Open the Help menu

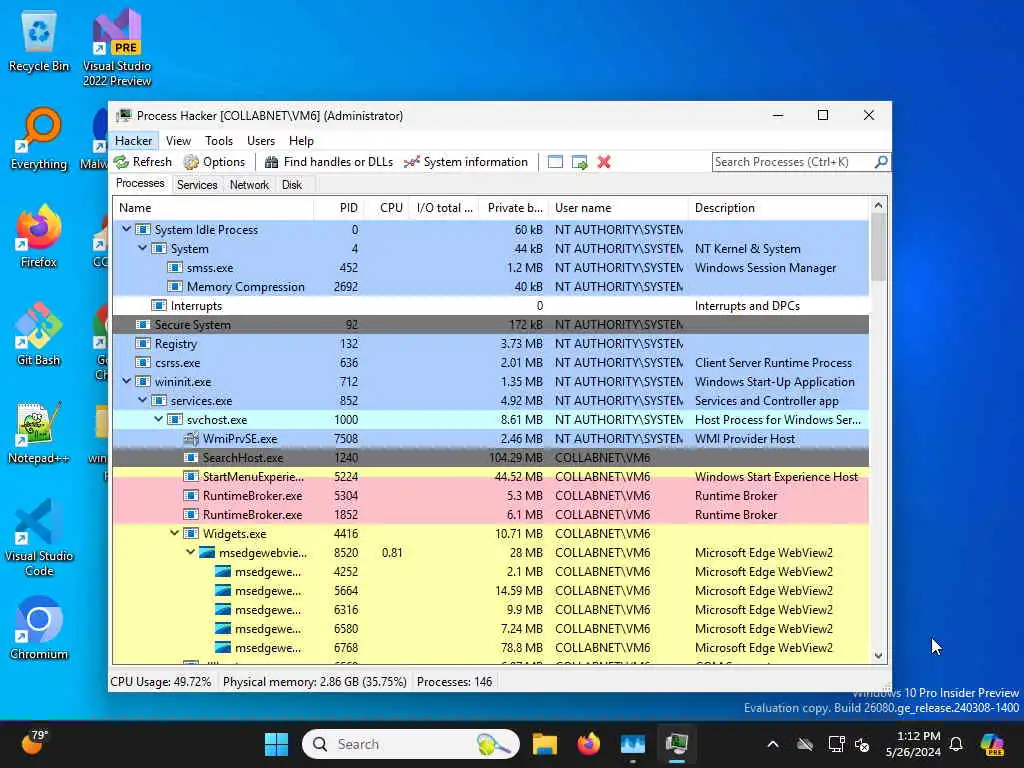pyautogui.click(x=301, y=141)
